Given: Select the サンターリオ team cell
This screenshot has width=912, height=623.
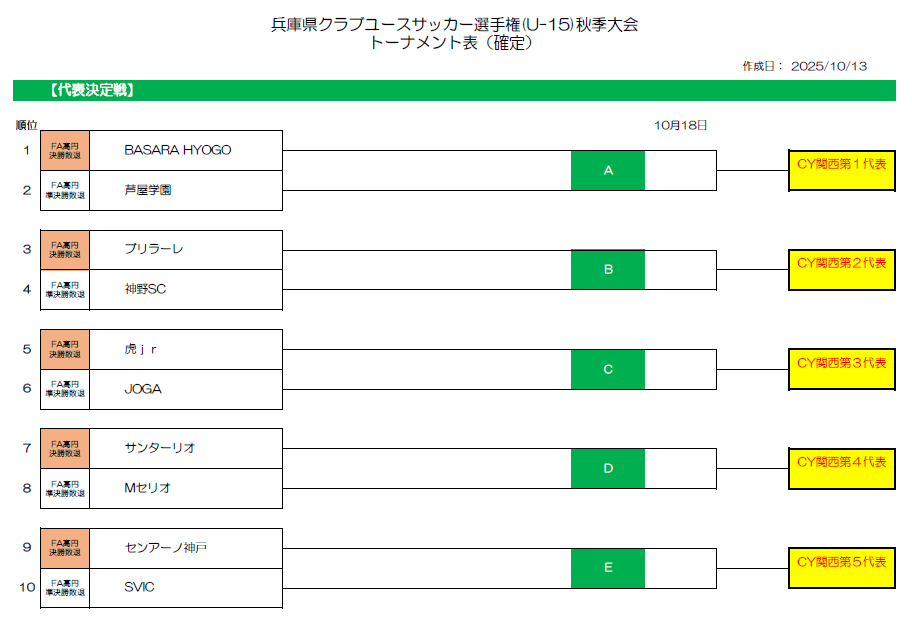Looking at the screenshot, I should (x=185, y=448).
